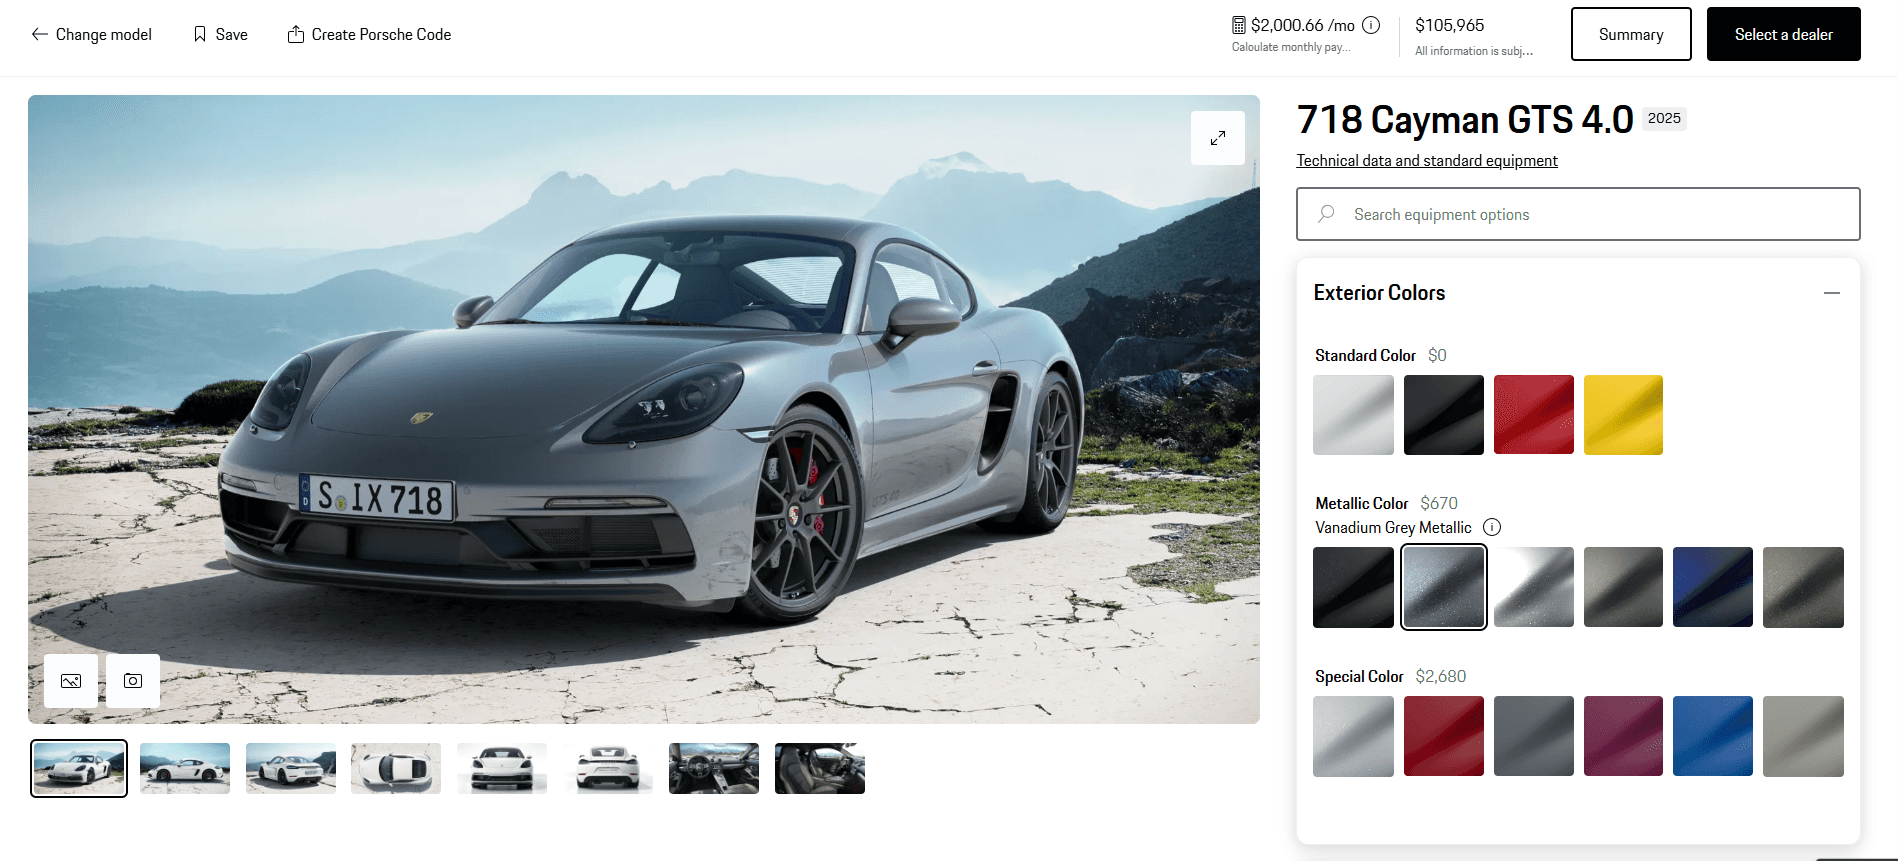Click the $2,000.66 /mo payment text
The image size is (1898, 861).
pyautogui.click(x=1303, y=25)
